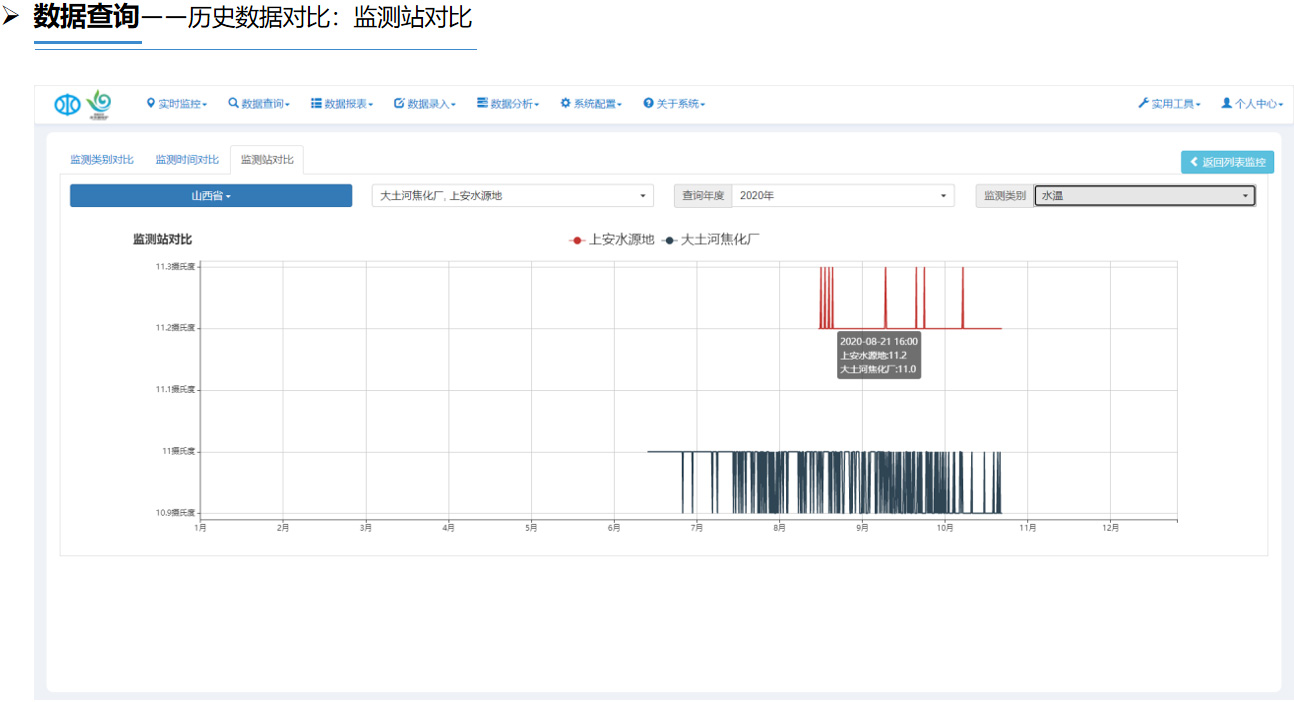Click the 监测类别 label

(x=1005, y=196)
